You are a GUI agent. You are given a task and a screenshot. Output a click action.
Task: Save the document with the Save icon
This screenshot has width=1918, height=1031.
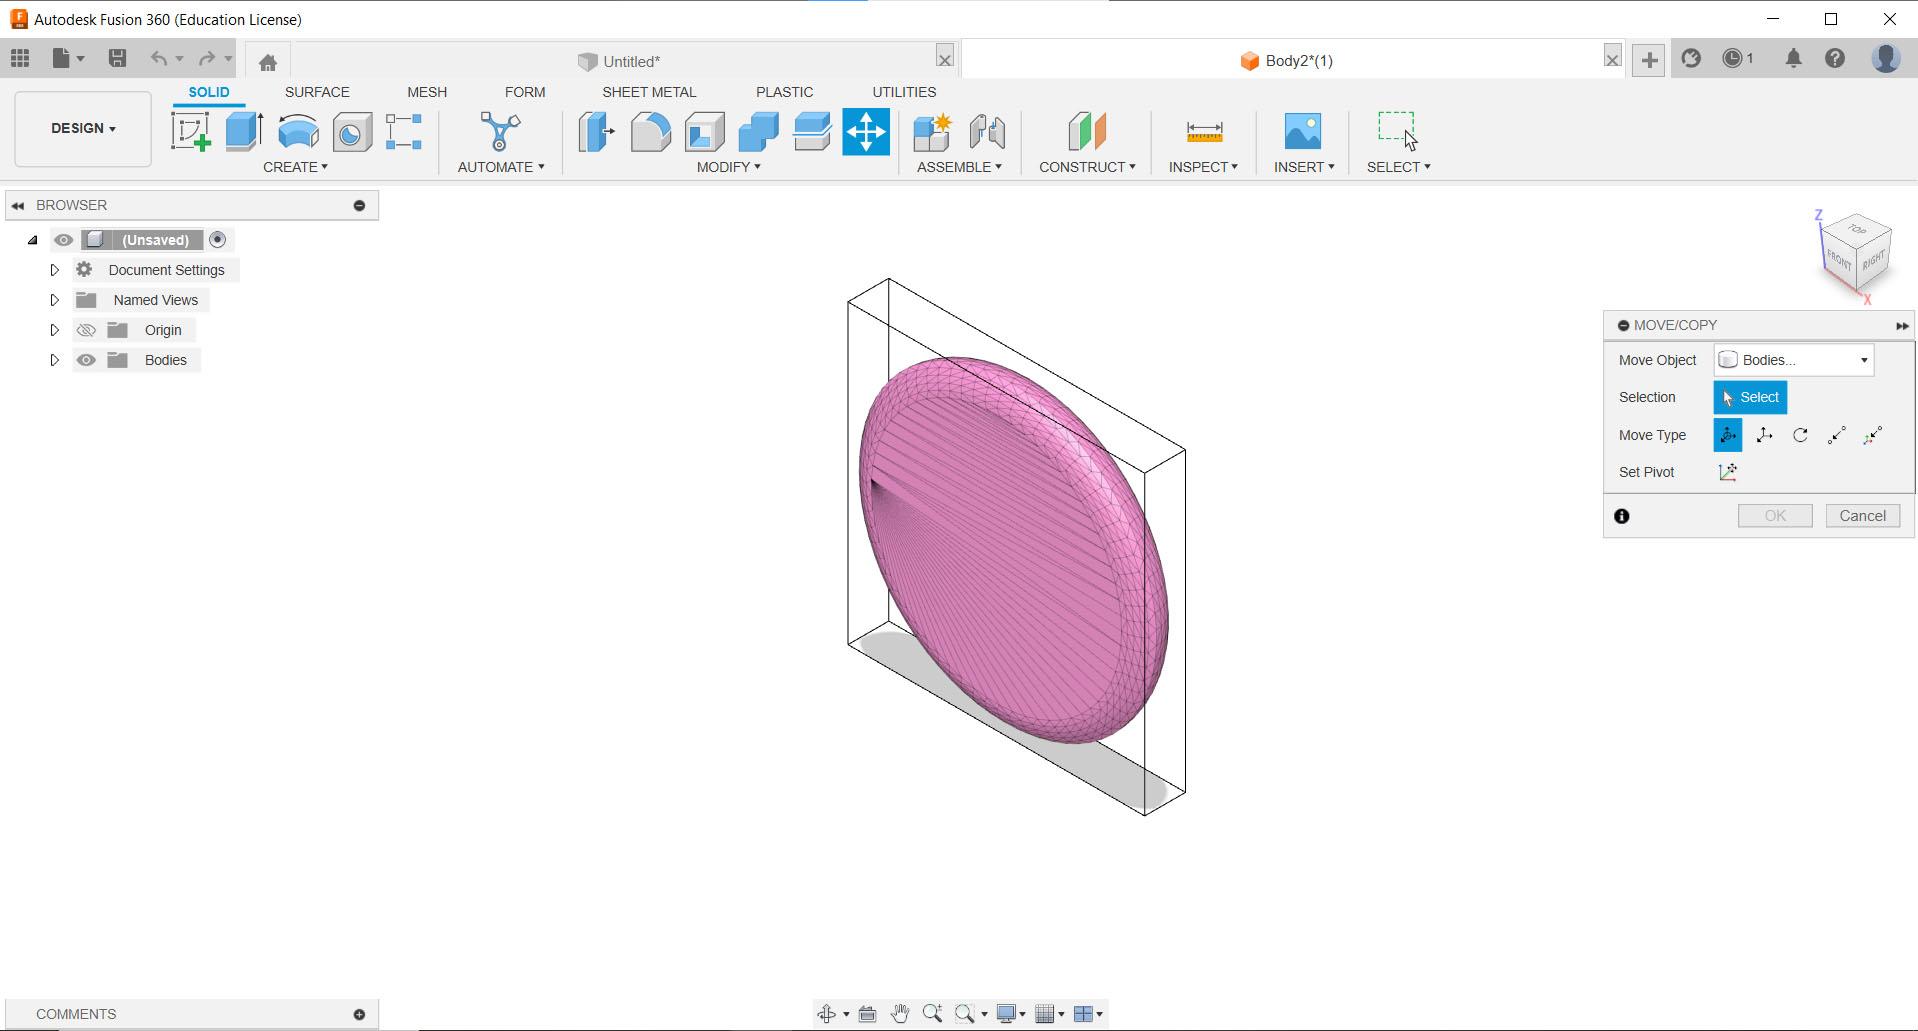point(117,58)
